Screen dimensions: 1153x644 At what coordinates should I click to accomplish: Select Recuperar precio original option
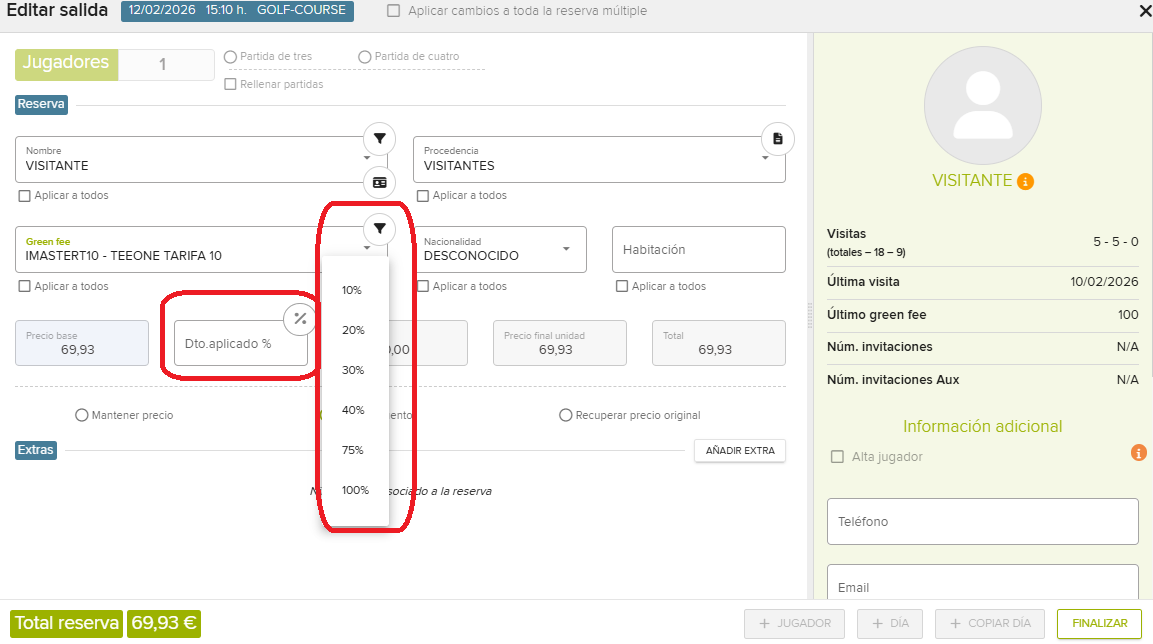coord(565,415)
